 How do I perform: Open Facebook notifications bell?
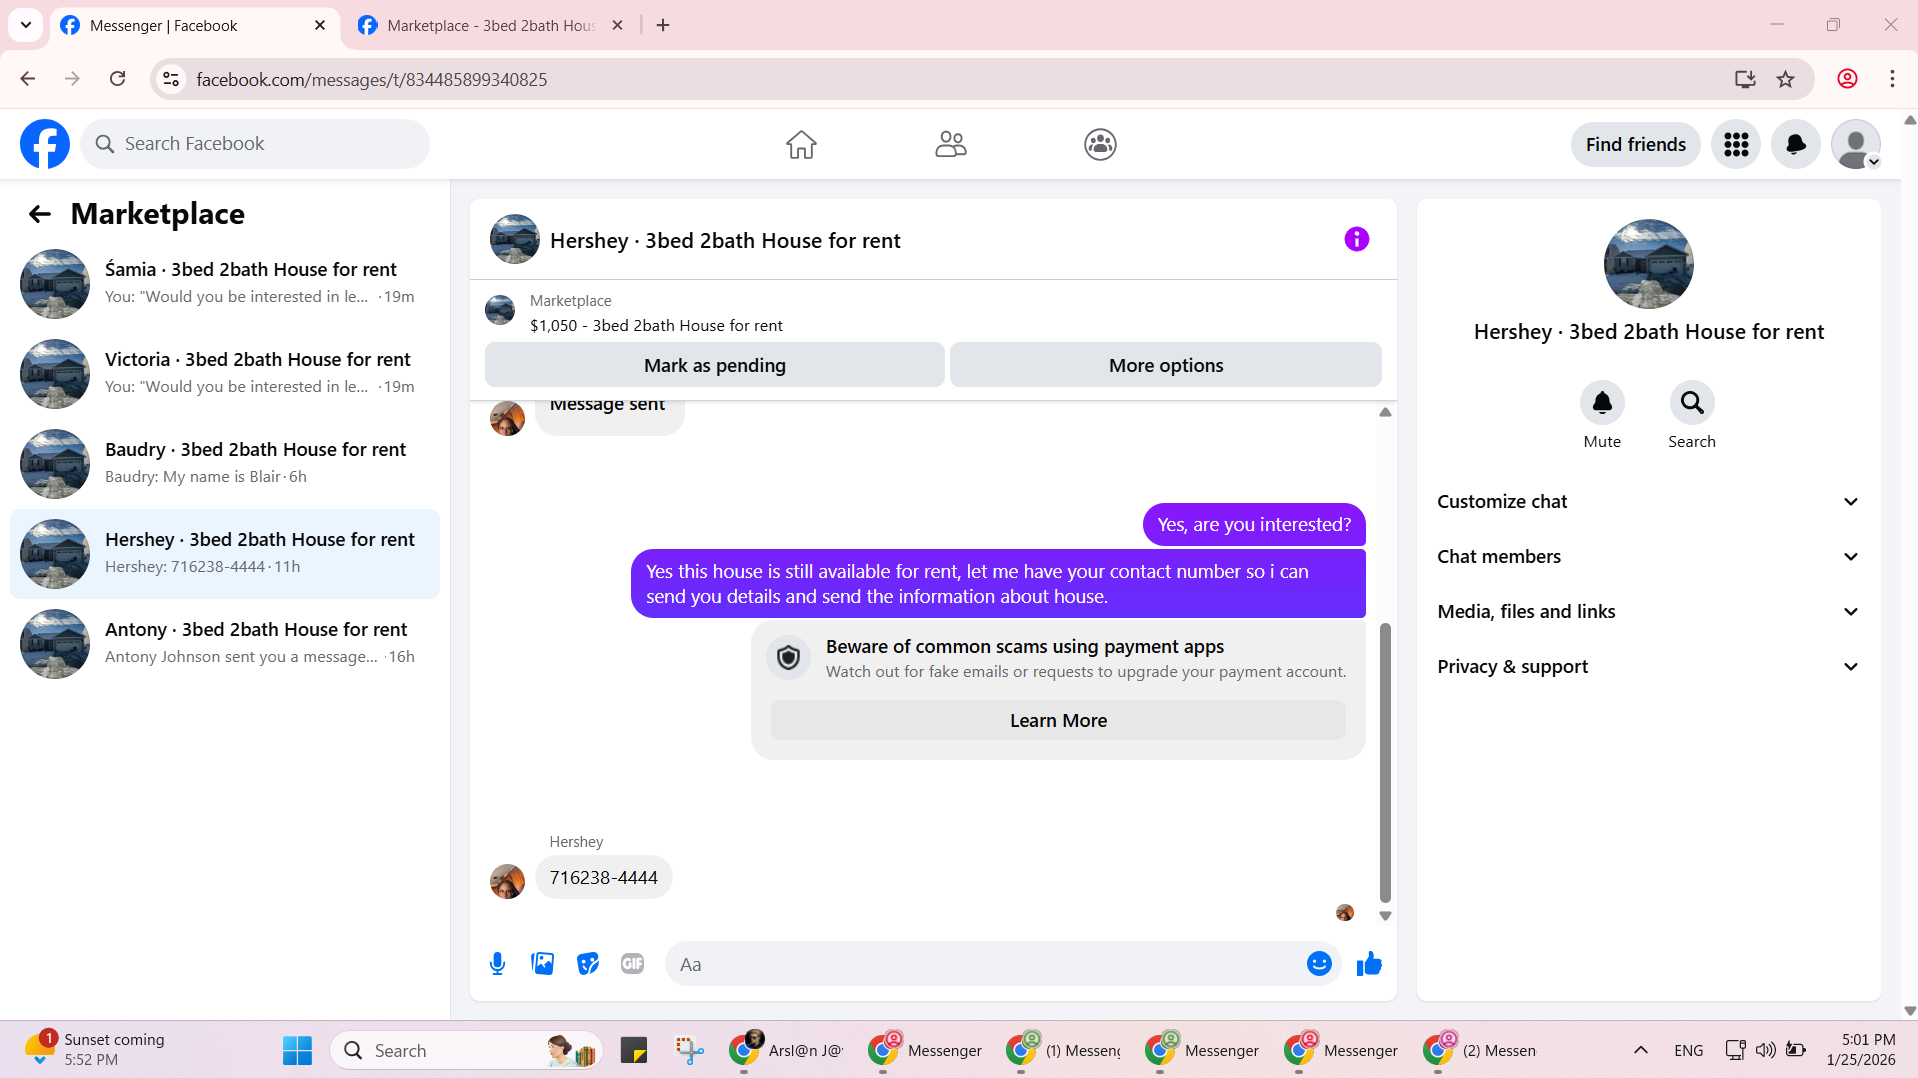[1796, 145]
